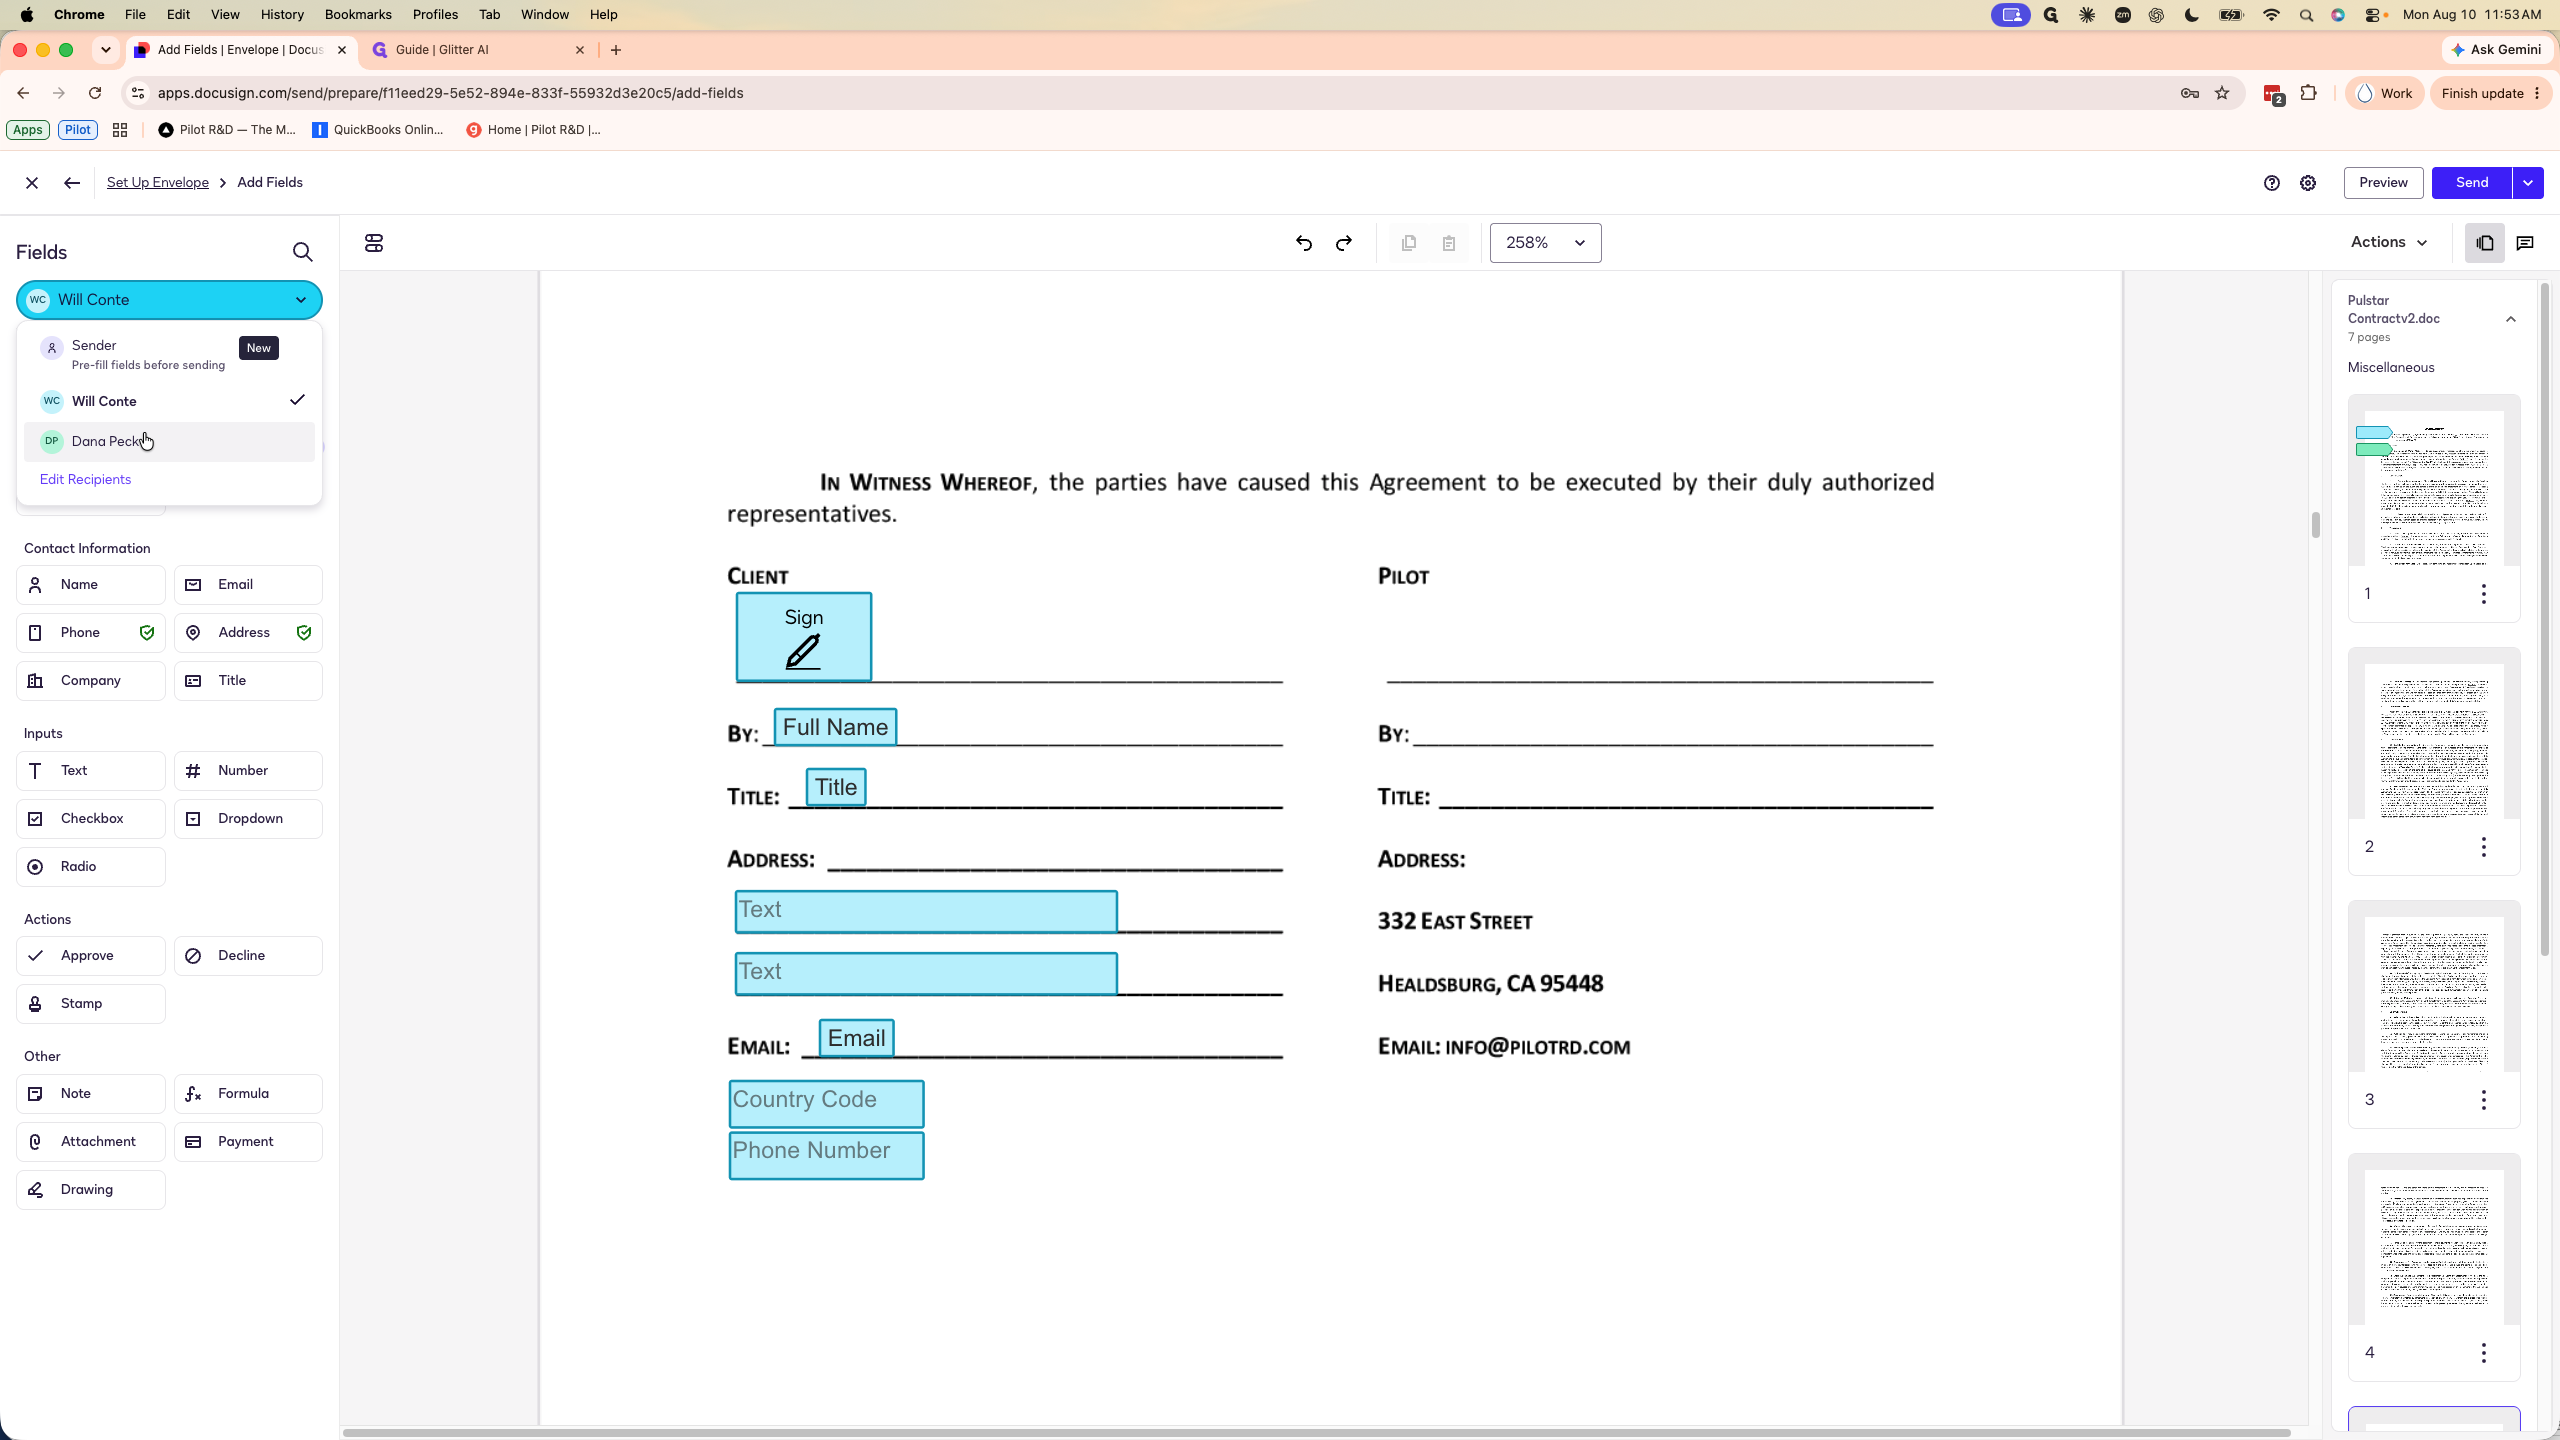Screen dimensions: 2560x1440
Task: Open the History menu in menu bar
Action: pos(282,15)
